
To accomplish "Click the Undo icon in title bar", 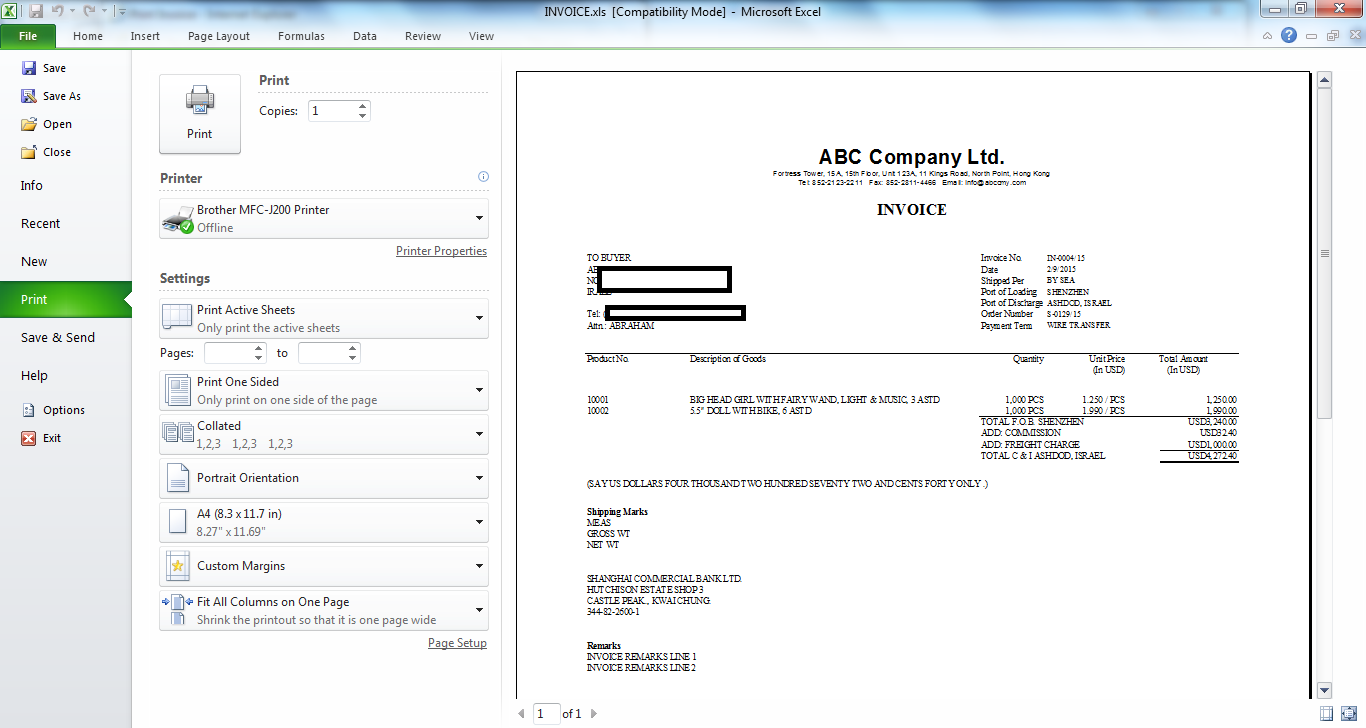I will (x=57, y=11).
